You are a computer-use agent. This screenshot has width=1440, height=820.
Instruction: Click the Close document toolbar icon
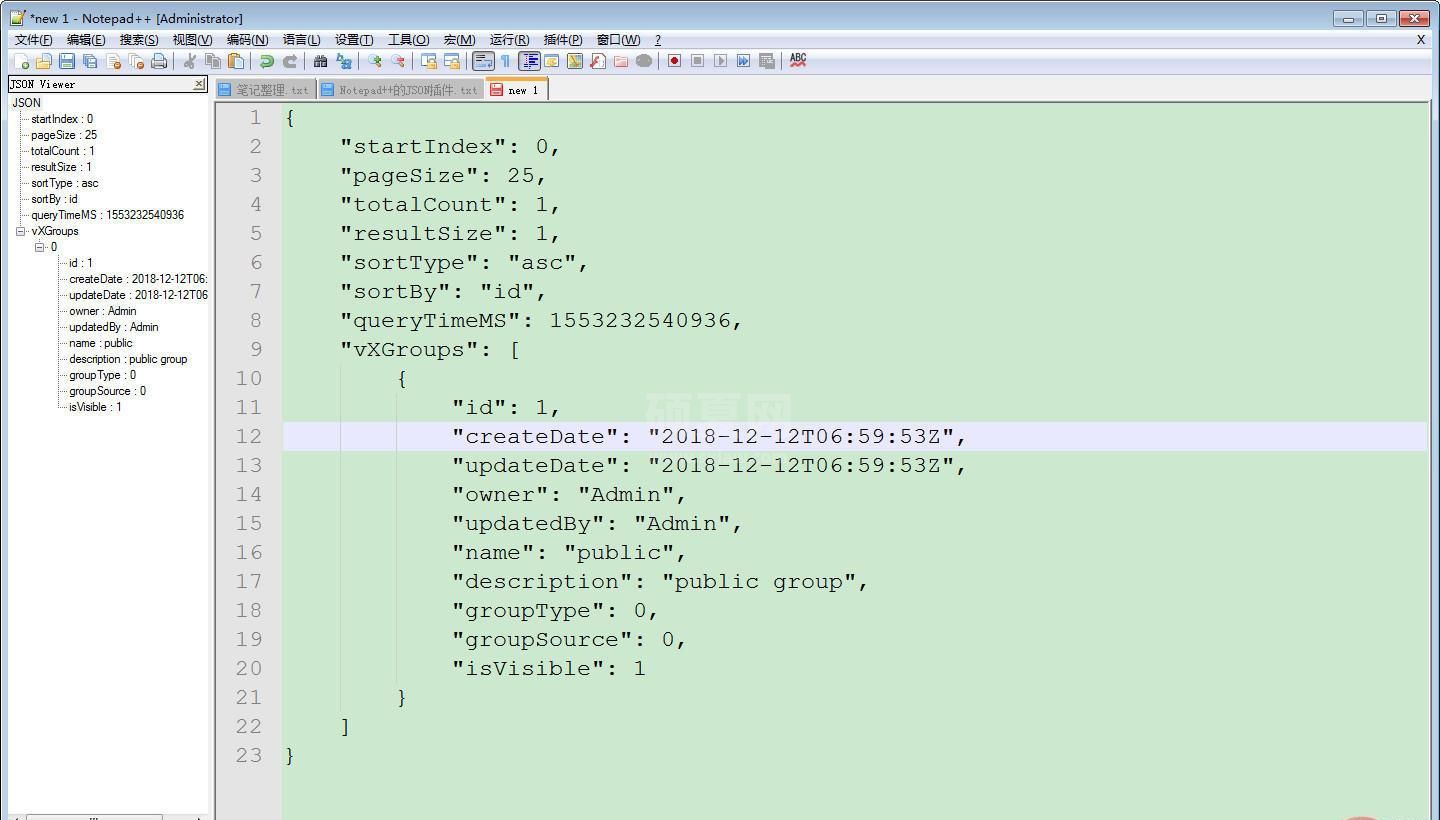point(113,61)
